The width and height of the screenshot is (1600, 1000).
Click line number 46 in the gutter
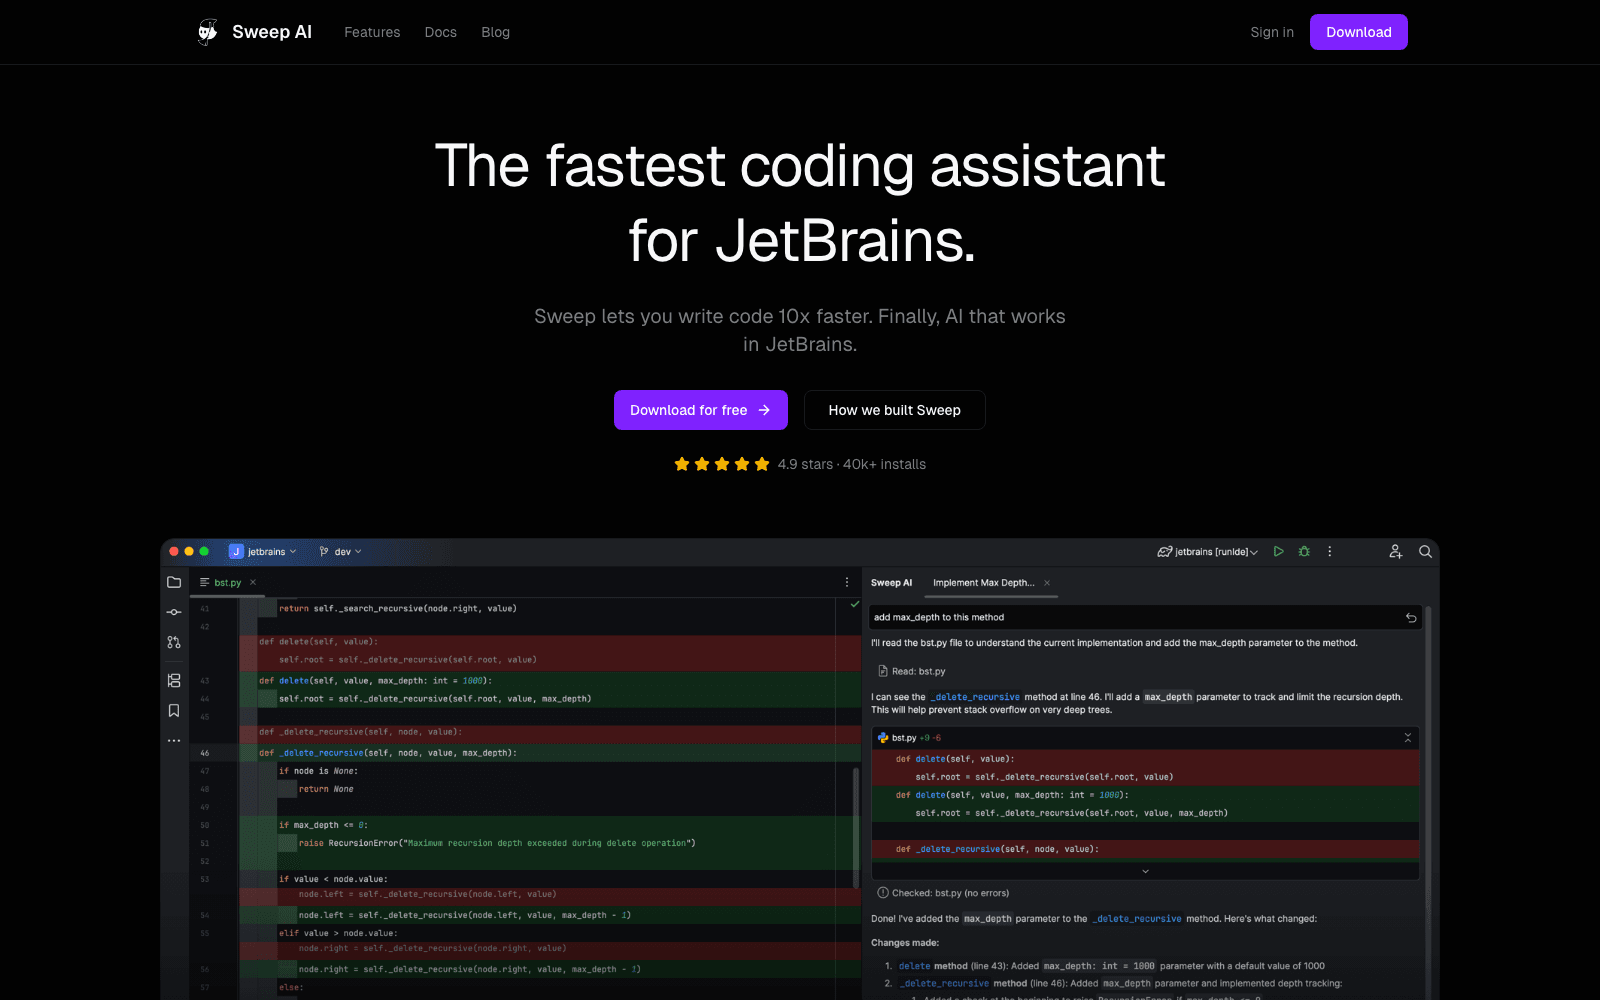point(205,753)
